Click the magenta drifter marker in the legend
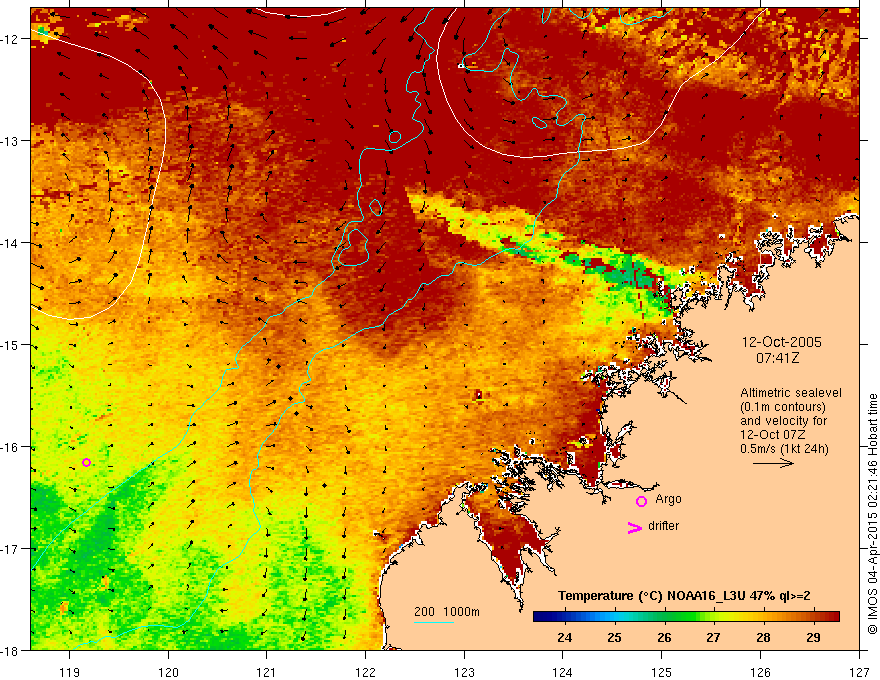Viewport: 880px width, 680px height. pos(634,527)
